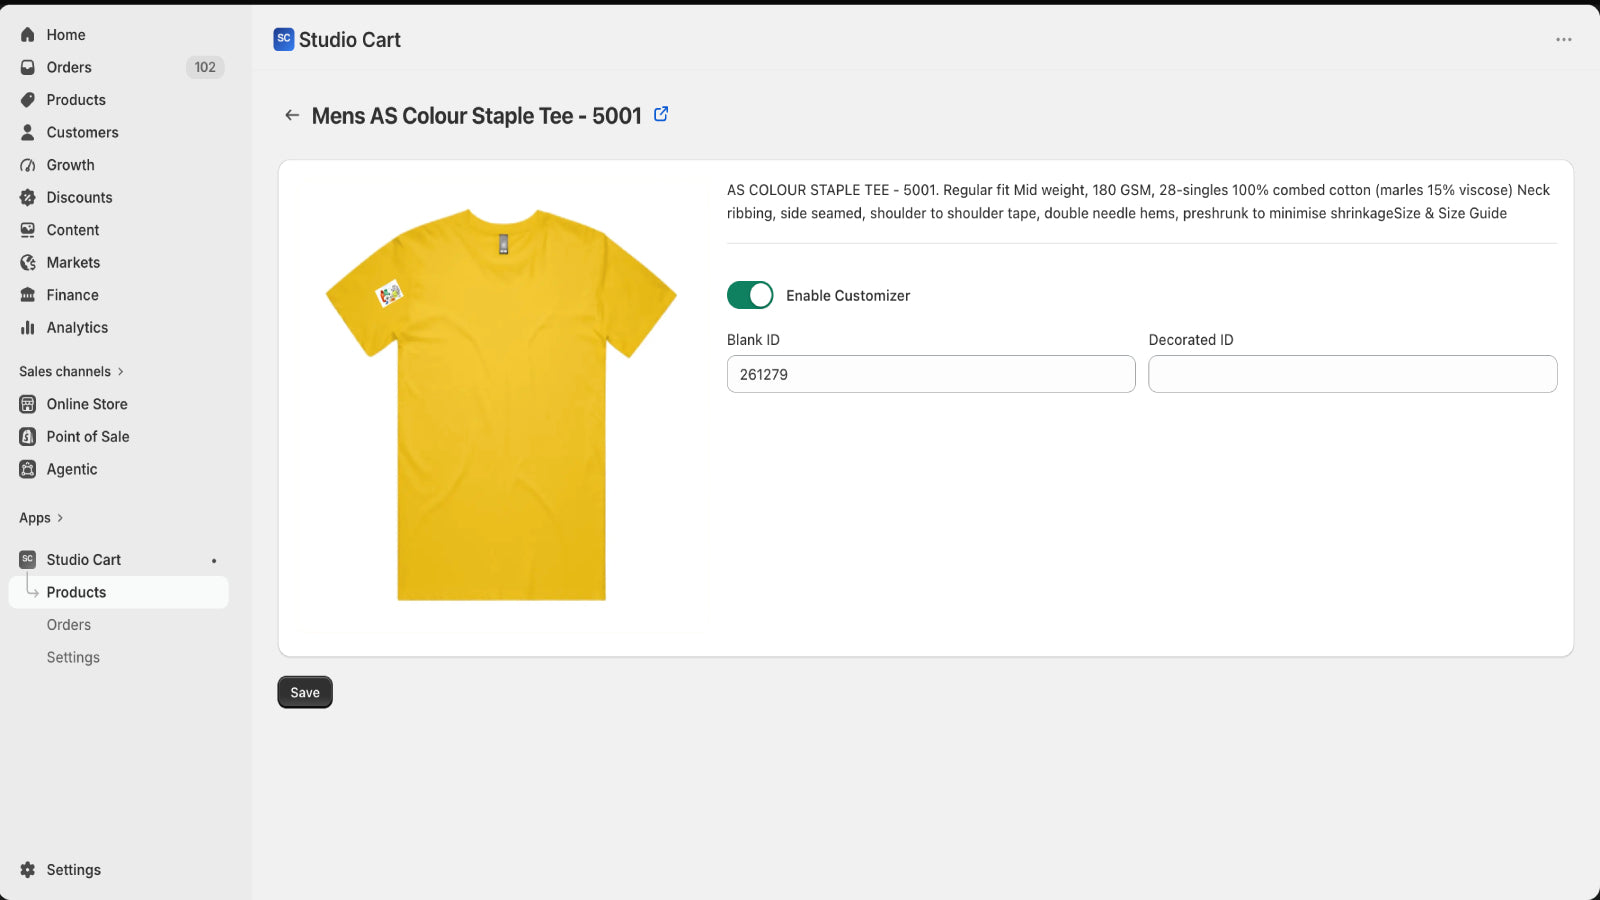1600x900 pixels.
Task: Click the Customers person icon
Action: click(x=28, y=132)
